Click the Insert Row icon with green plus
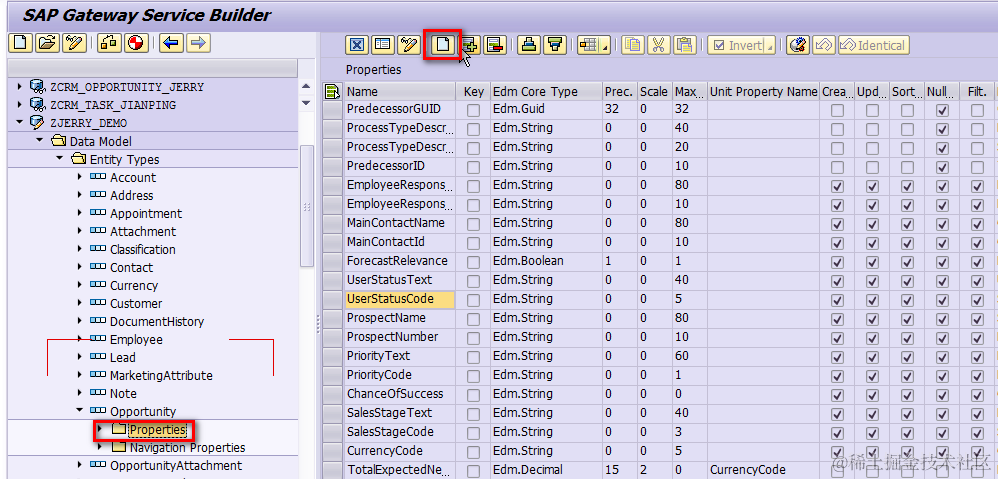This screenshot has width=998, height=479. click(x=470, y=45)
